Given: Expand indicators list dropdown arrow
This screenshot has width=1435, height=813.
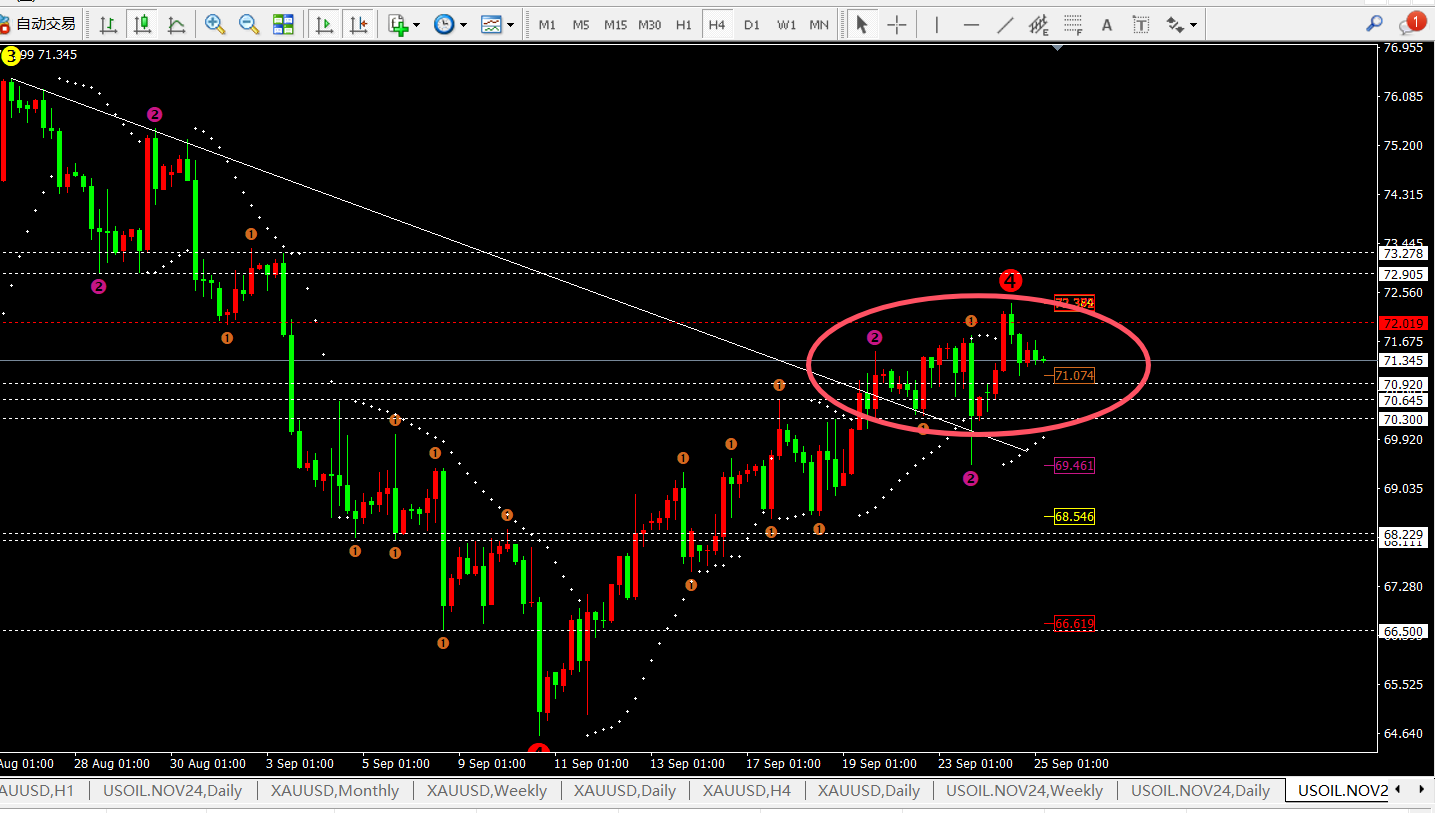Looking at the screenshot, I should [417, 25].
